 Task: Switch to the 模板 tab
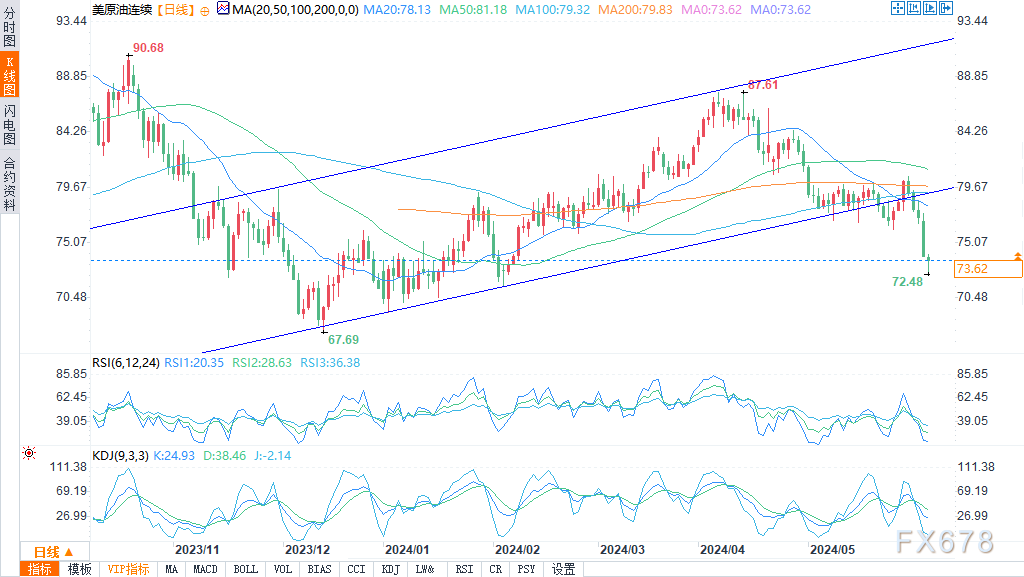(80, 569)
